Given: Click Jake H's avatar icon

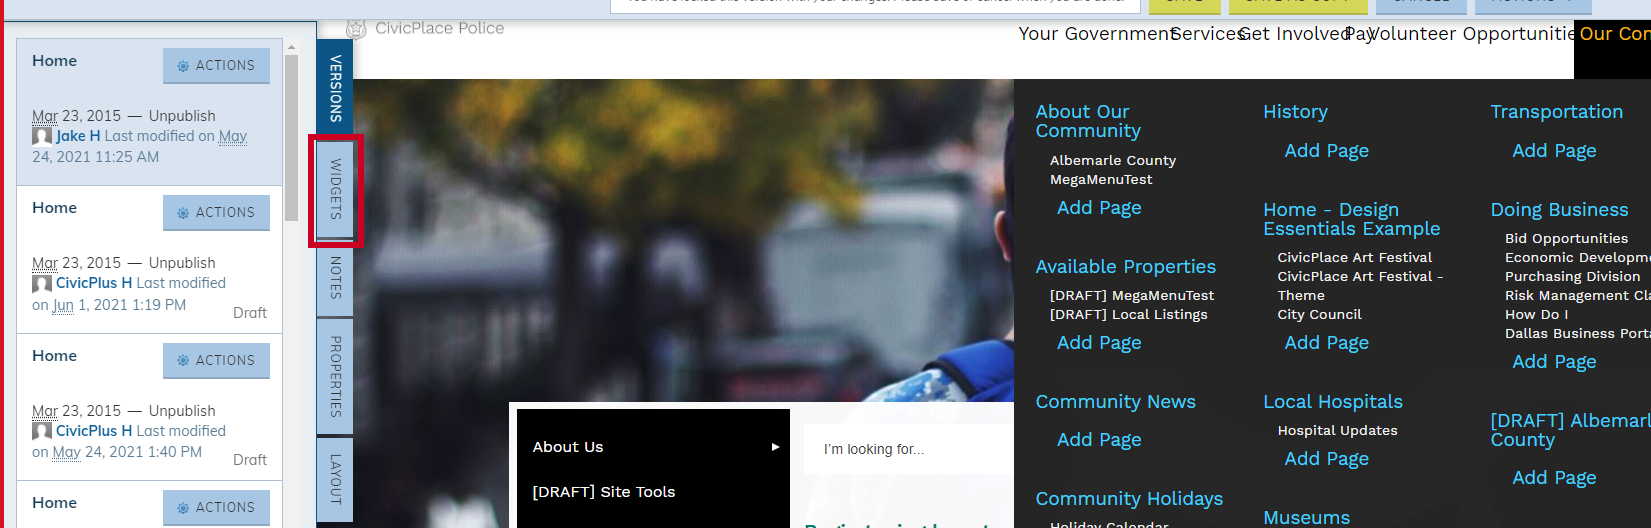Looking at the screenshot, I should pos(42,136).
